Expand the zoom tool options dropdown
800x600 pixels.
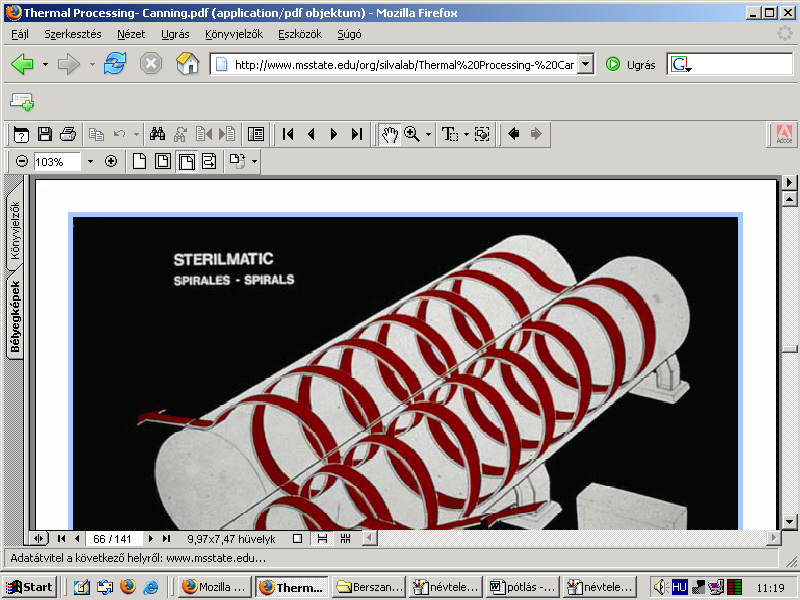(428, 134)
